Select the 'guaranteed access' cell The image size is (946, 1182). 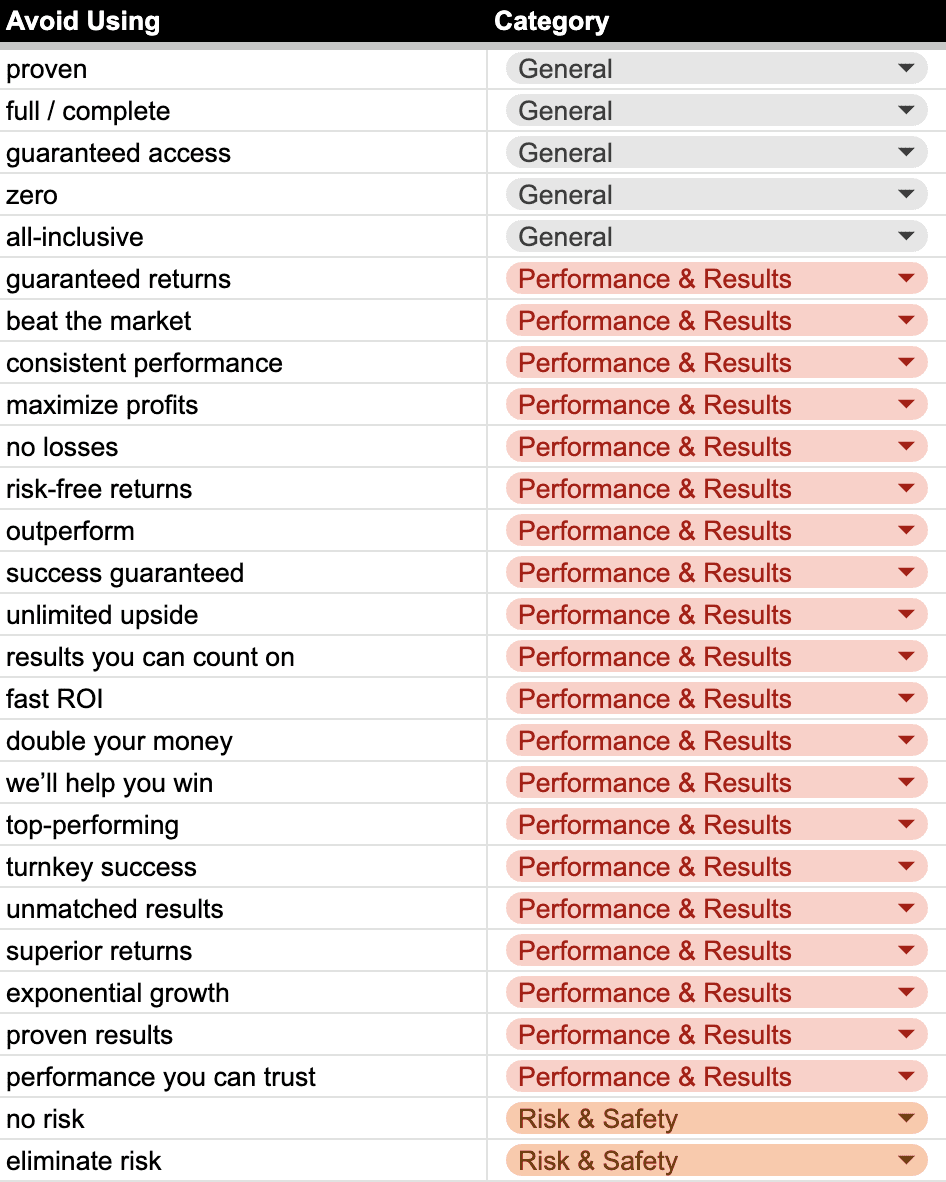tap(243, 153)
